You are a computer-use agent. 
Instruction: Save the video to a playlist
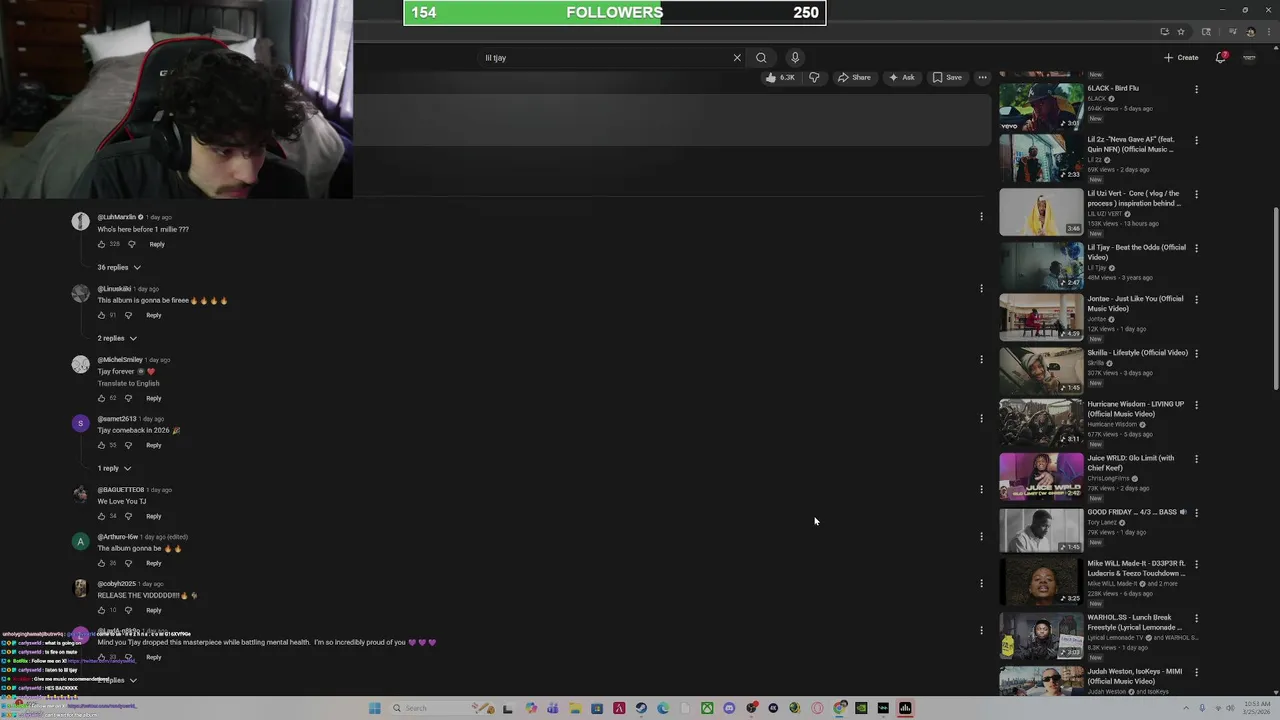[x=947, y=77]
